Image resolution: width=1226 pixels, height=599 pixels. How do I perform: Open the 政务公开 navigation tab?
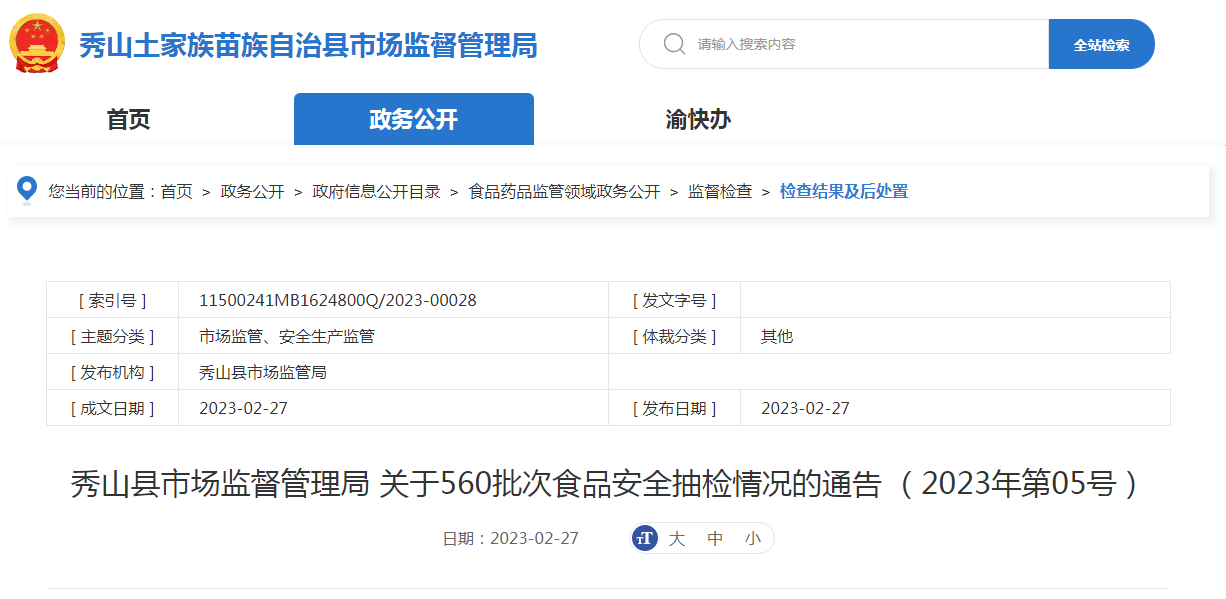click(414, 119)
